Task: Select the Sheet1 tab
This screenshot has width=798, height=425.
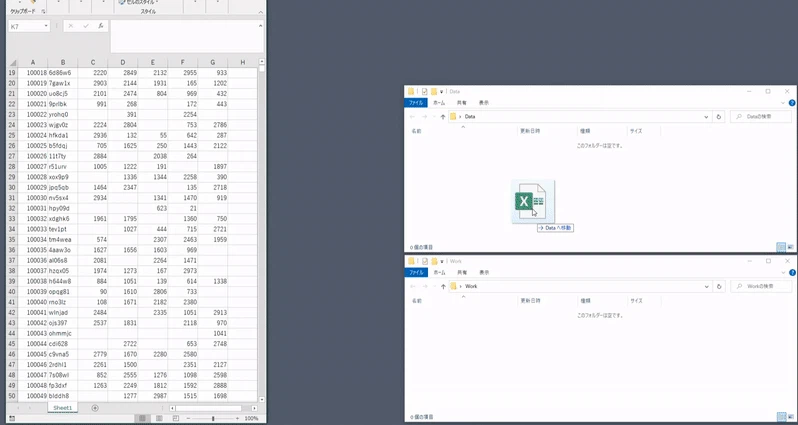Action: click(x=63, y=408)
